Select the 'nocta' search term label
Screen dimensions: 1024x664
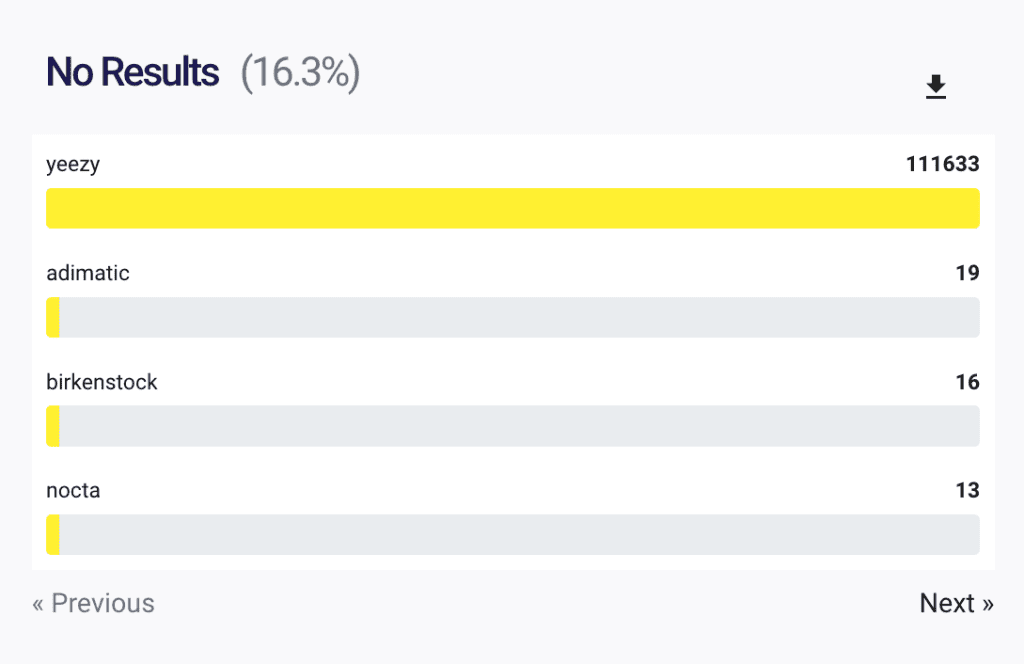click(73, 491)
